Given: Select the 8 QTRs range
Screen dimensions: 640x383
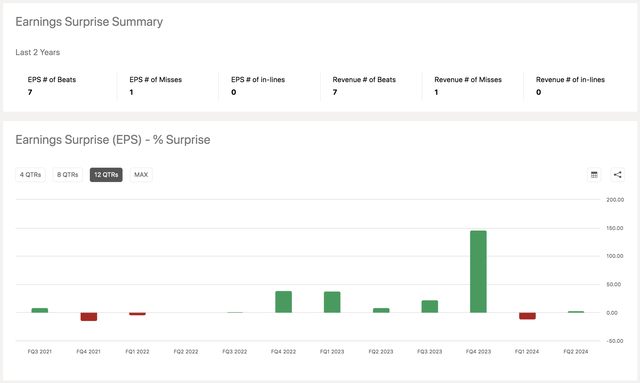Looking at the screenshot, I should [x=67, y=175].
